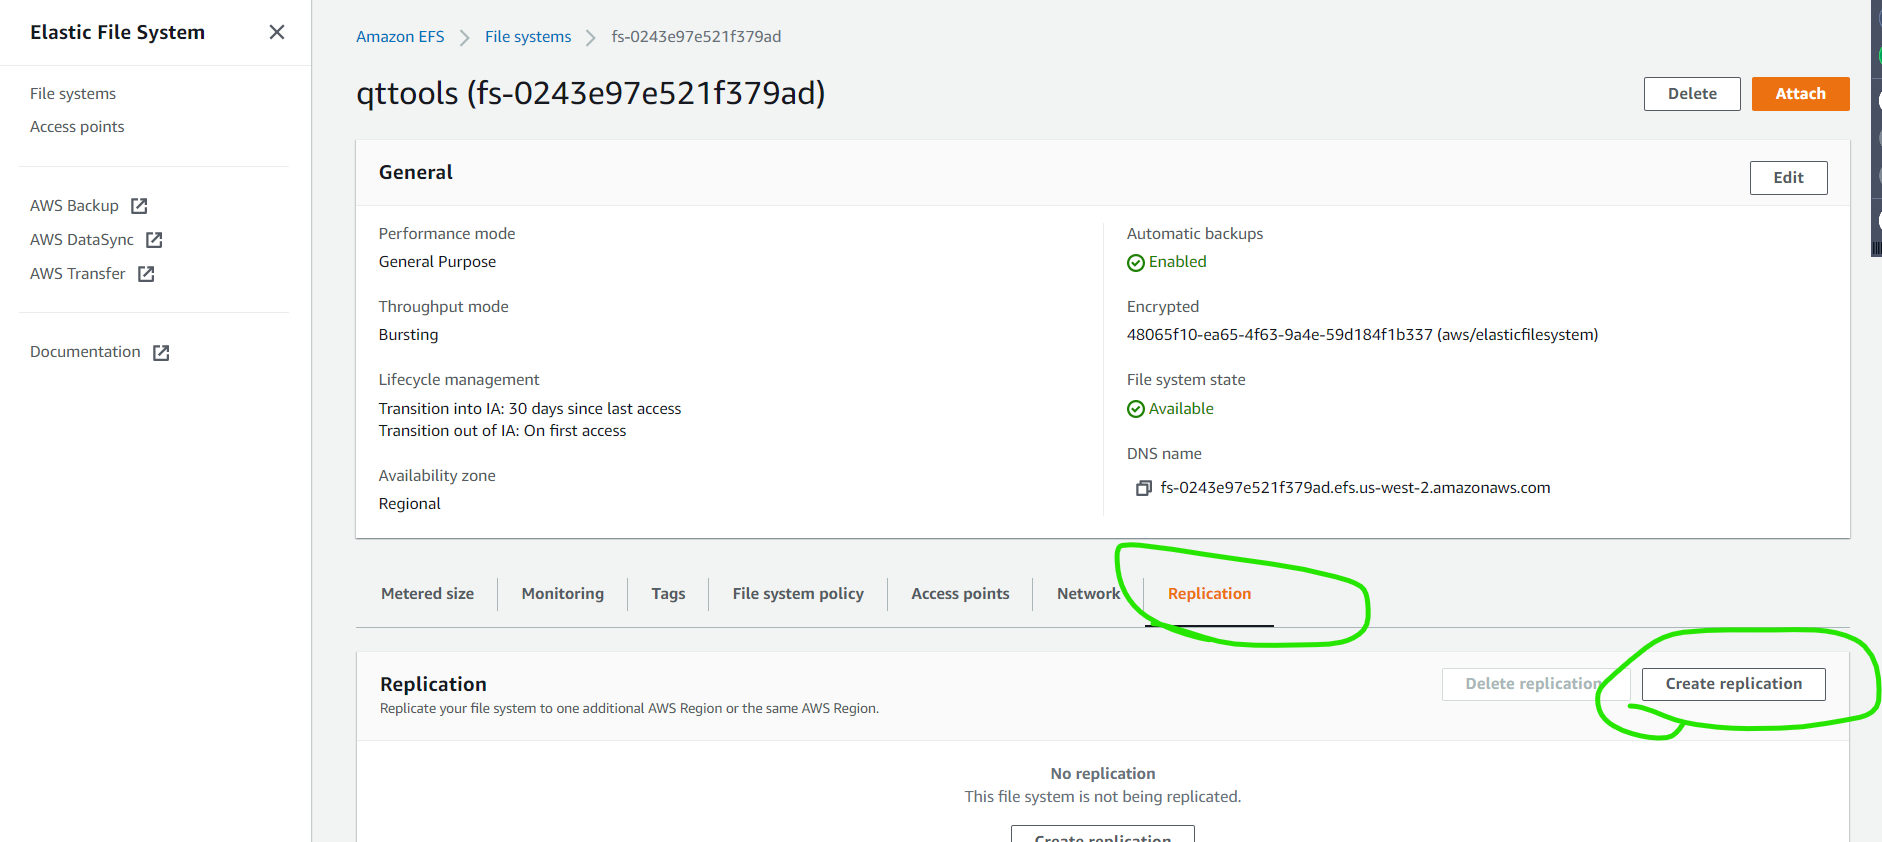Click the encryption key ID text
This screenshot has height=842, width=1882.
tap(1362, 335)
